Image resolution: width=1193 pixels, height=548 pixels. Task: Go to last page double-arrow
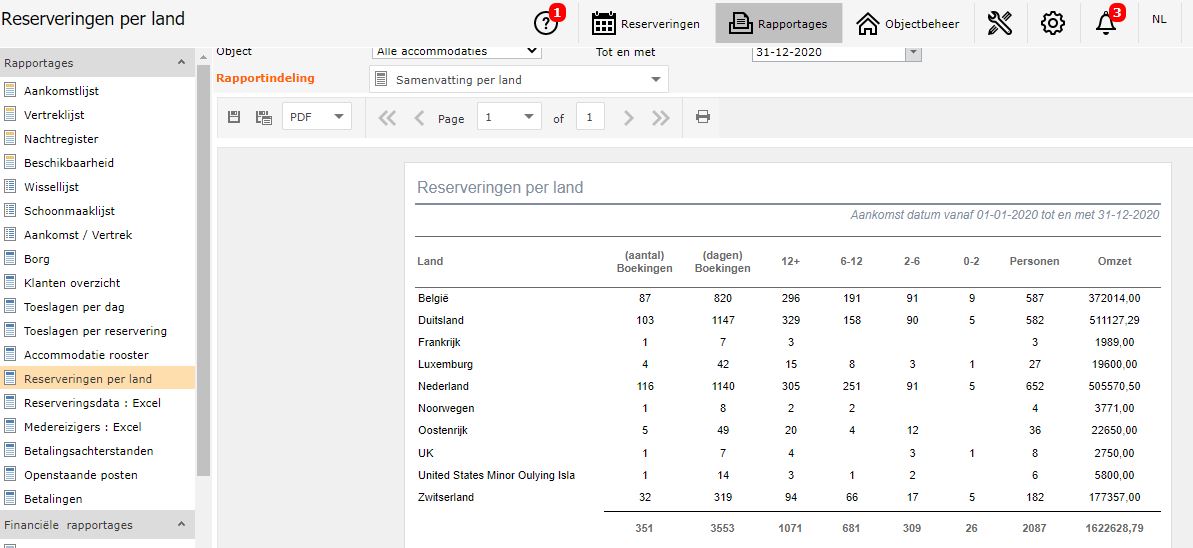(660, 118)
